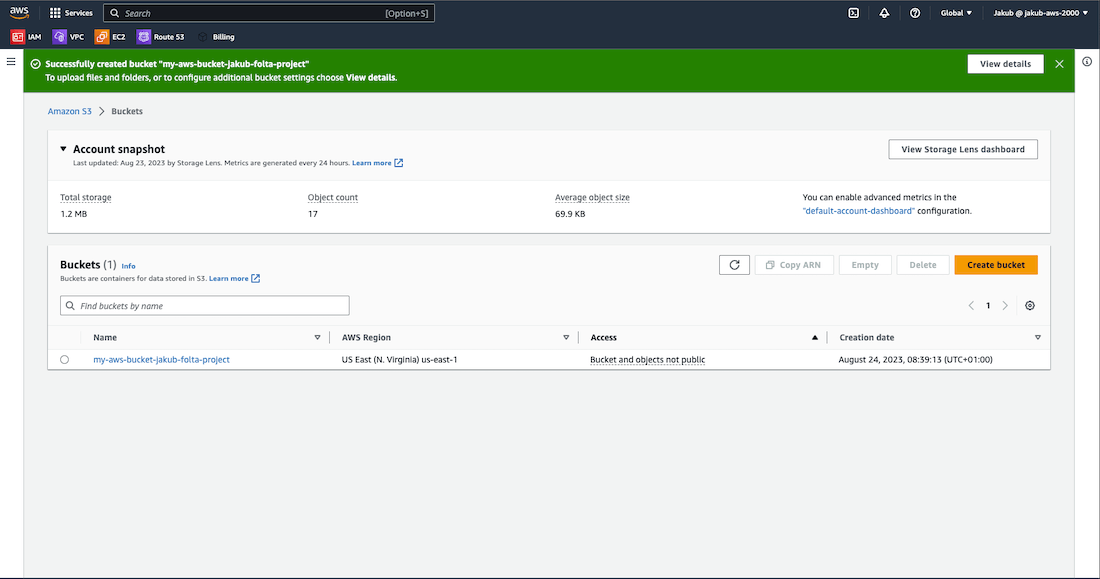The image size is (1100, 579).
Task: Refresh the buckets list
Action: coord(734,265)
